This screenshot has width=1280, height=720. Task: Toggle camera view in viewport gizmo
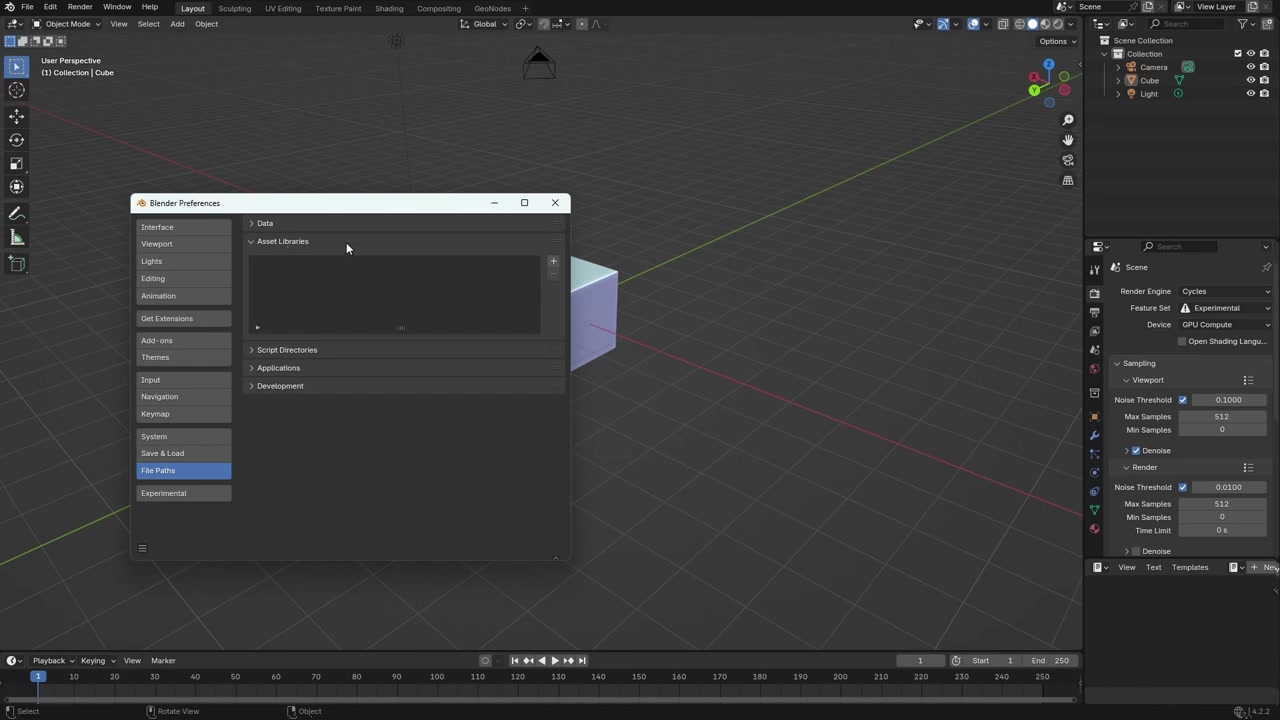coord(1068,160)
